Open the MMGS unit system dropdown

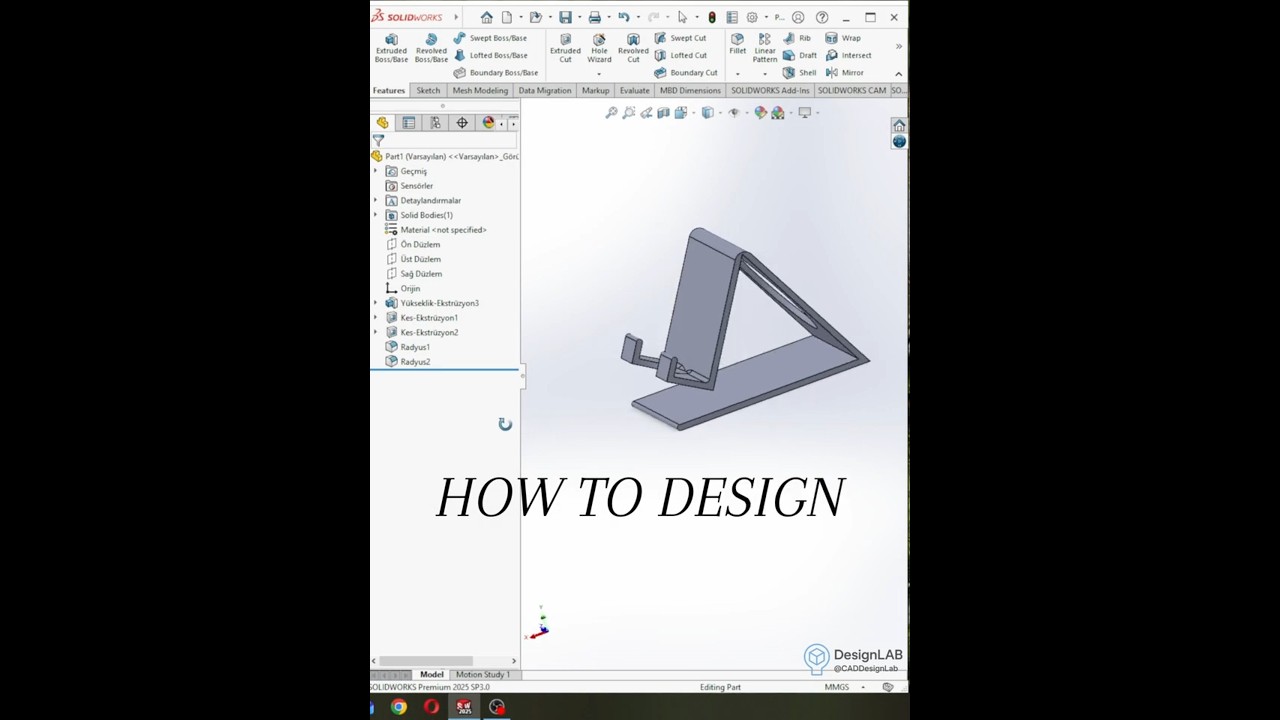point(863,687)
